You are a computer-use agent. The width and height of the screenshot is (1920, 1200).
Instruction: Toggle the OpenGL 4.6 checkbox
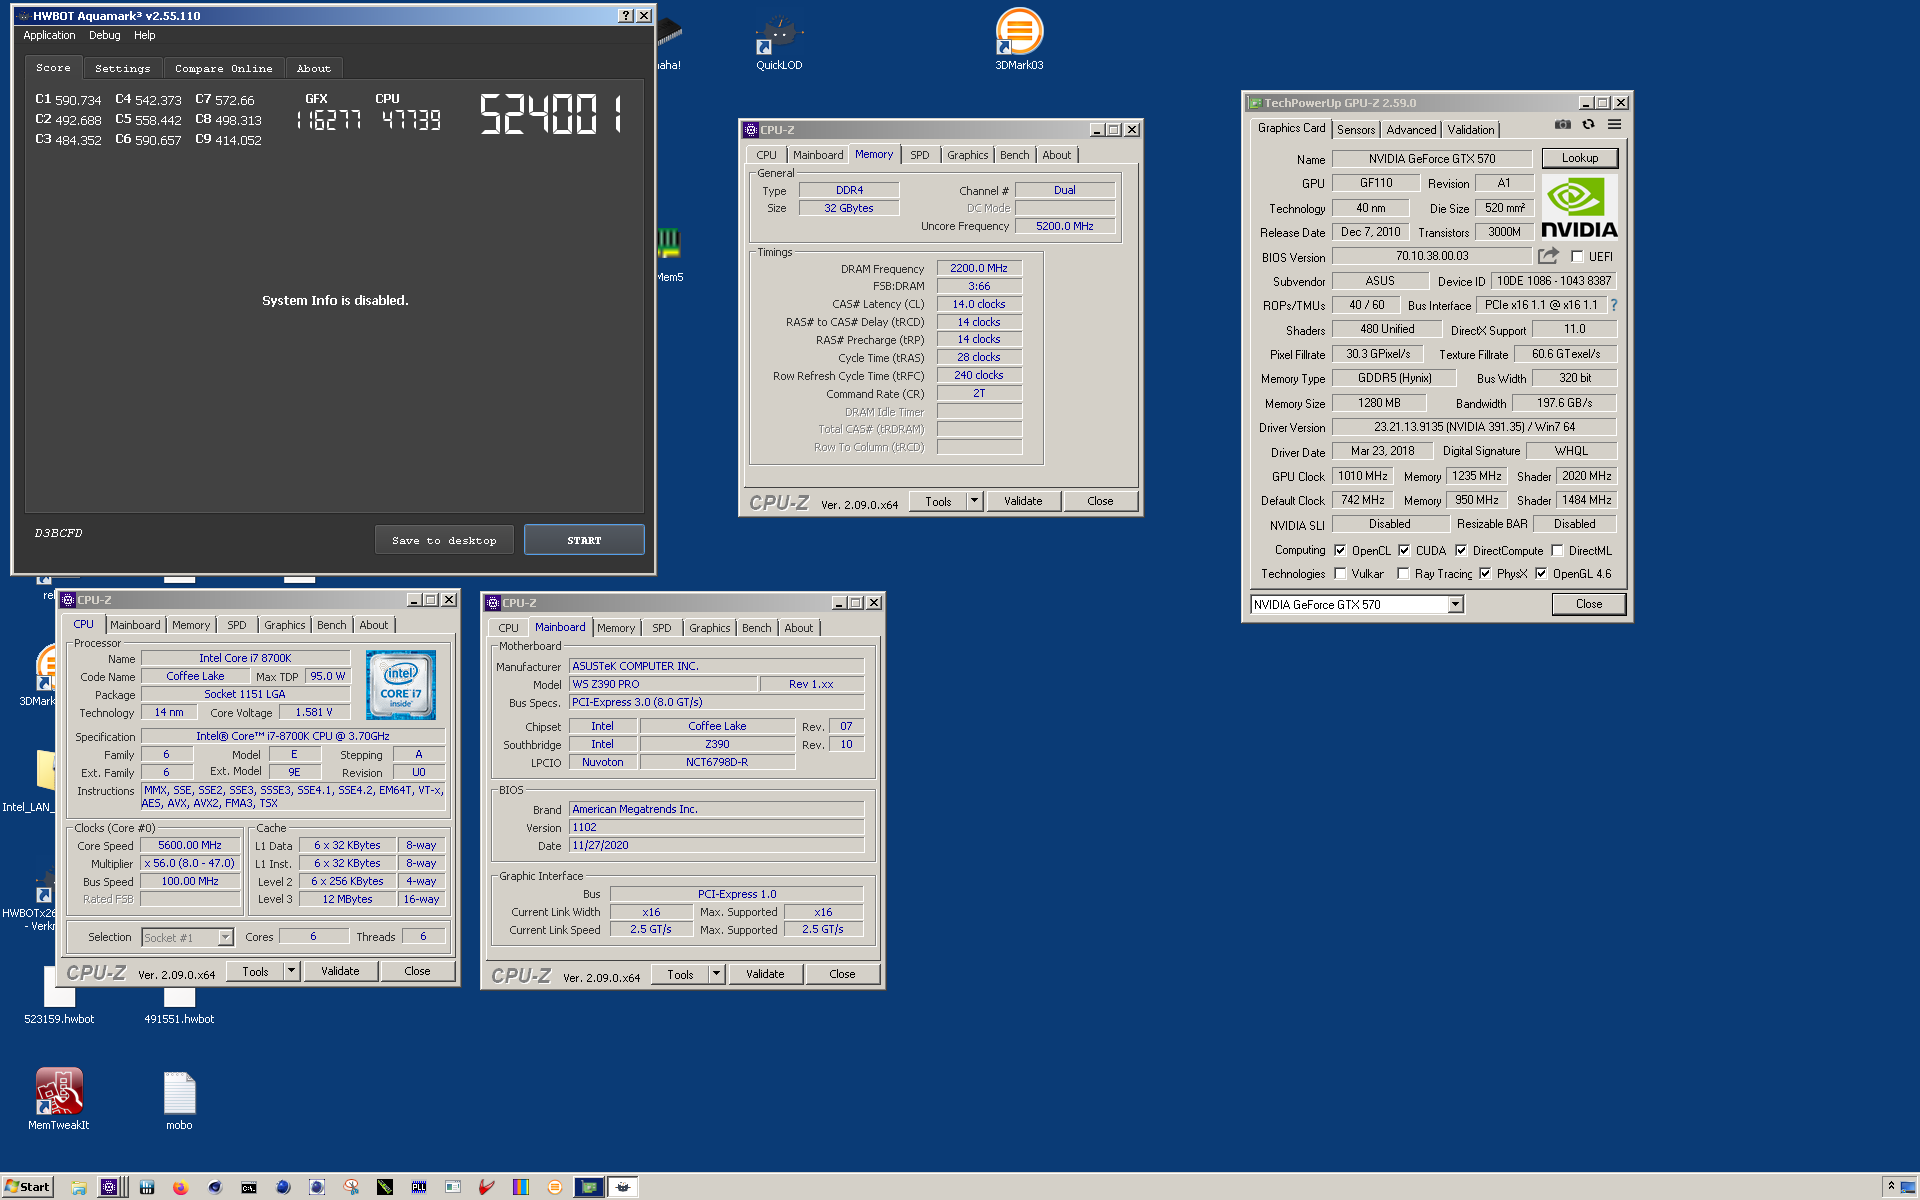tap(1541, 573)
